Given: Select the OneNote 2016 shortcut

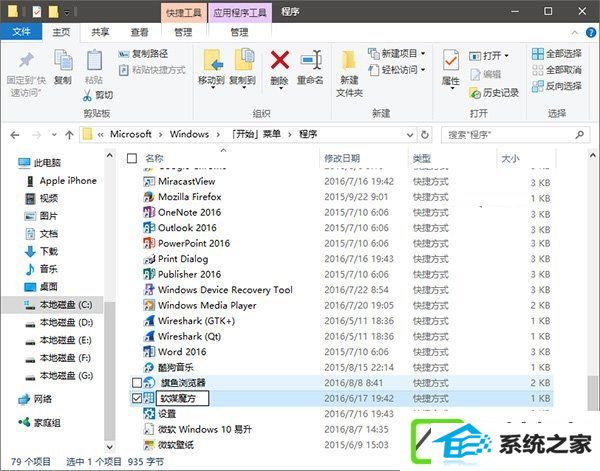Looking at the screenshot, I should tap(189, 212).
